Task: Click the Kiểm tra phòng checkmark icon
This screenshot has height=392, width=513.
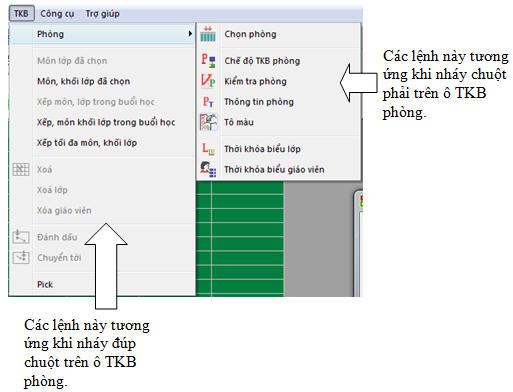Action: [x=208, y=81]
